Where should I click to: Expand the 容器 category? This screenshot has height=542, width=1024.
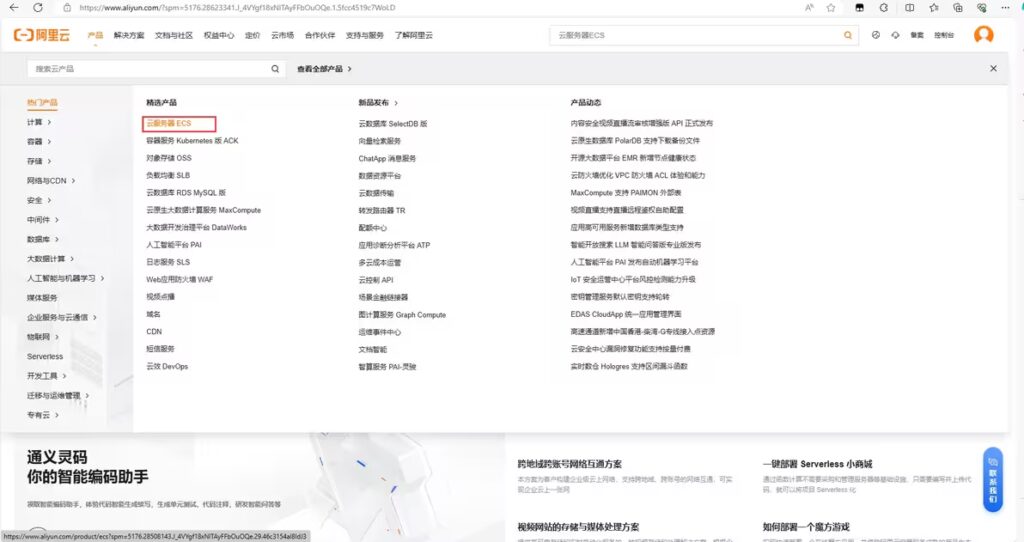click(x=39, y=142)
